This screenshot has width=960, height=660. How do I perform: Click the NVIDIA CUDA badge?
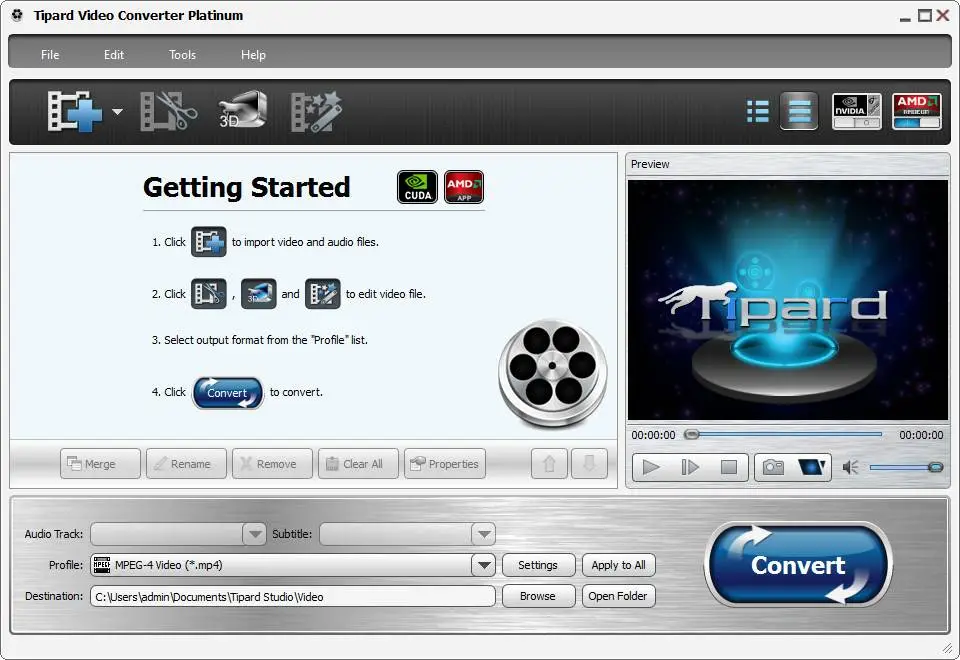[x=418, y=187]
